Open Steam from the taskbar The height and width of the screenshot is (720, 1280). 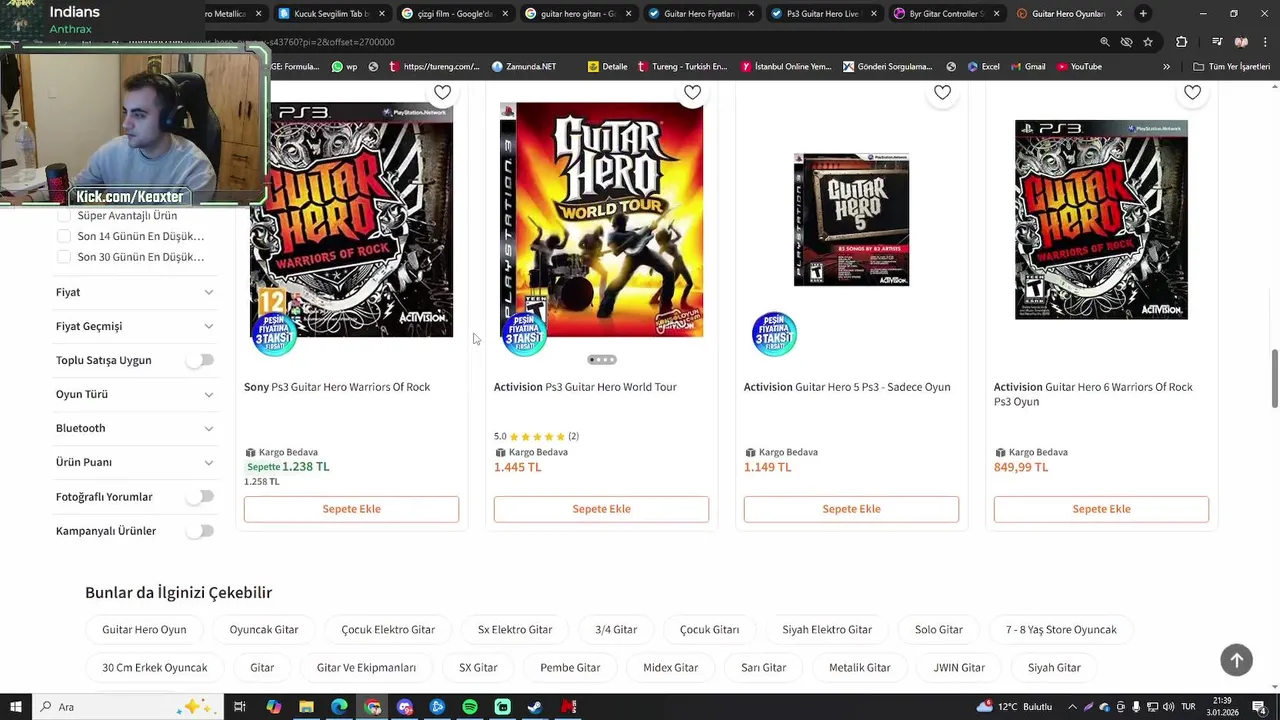coord(535,707)
